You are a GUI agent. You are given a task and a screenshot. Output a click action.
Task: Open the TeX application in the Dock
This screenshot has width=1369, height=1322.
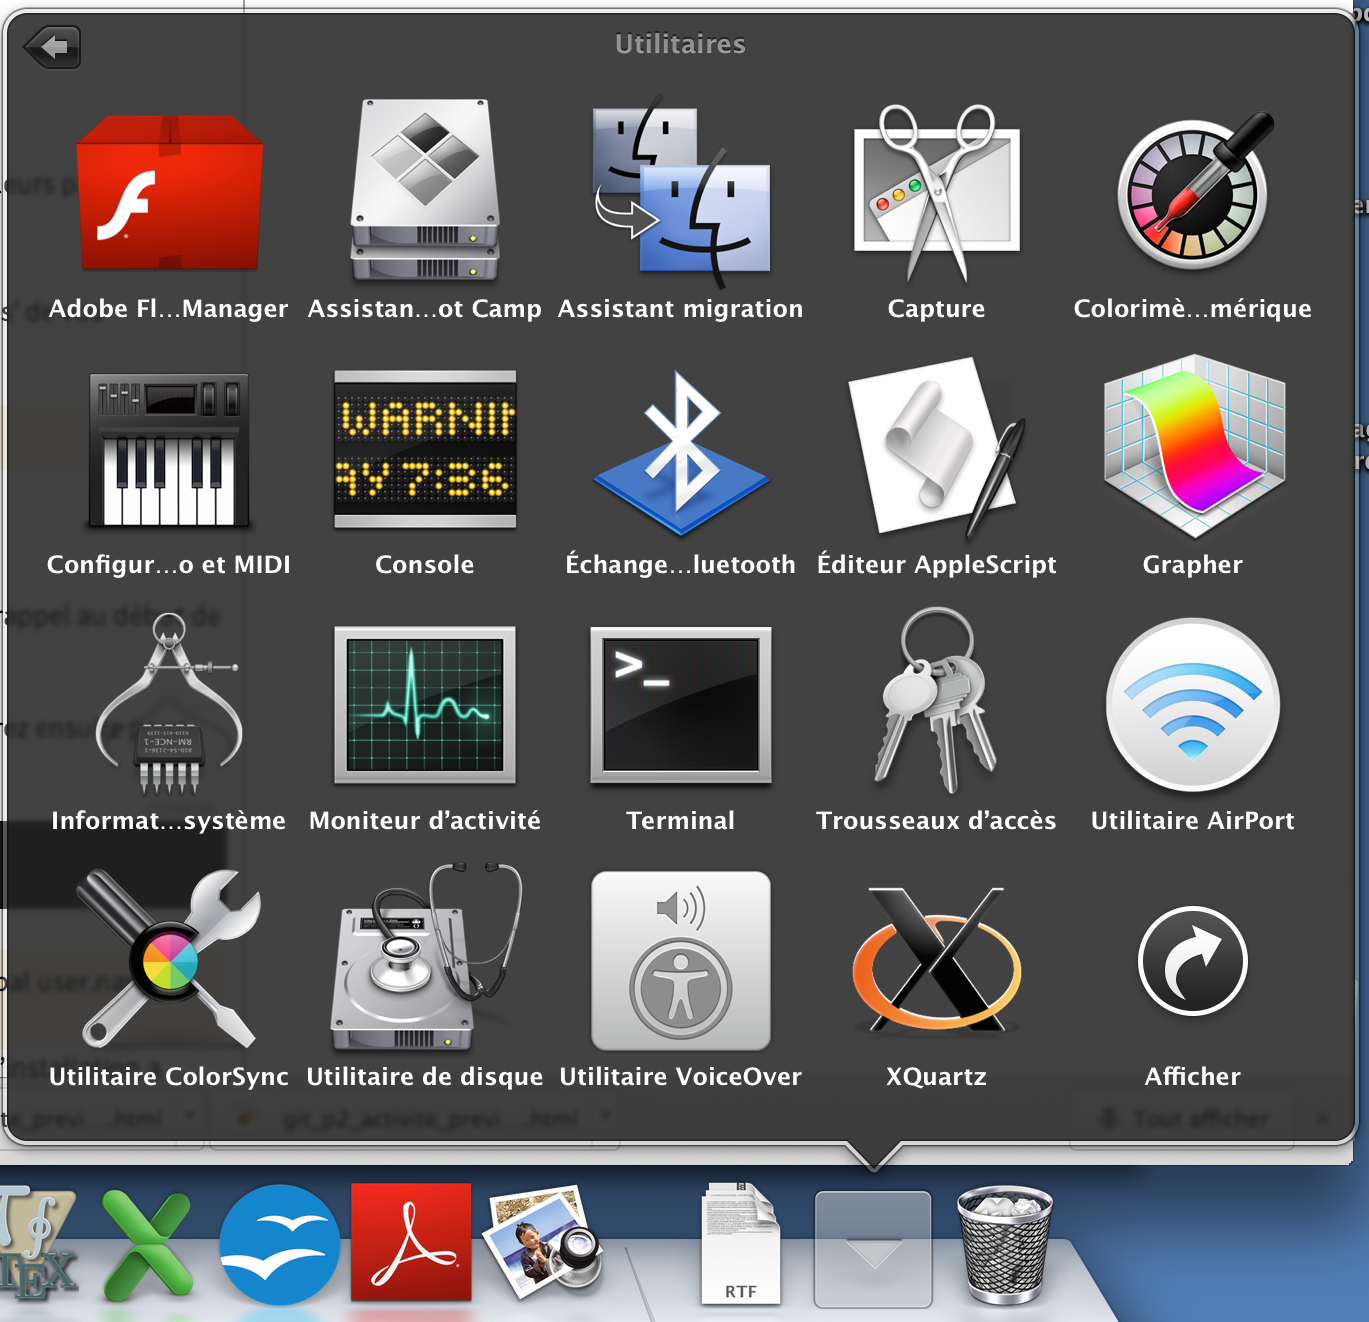coord(37,1244)
